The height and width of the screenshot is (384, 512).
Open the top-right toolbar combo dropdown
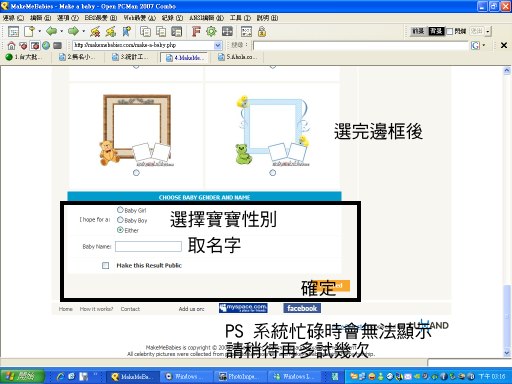click(x=488, y=32)
